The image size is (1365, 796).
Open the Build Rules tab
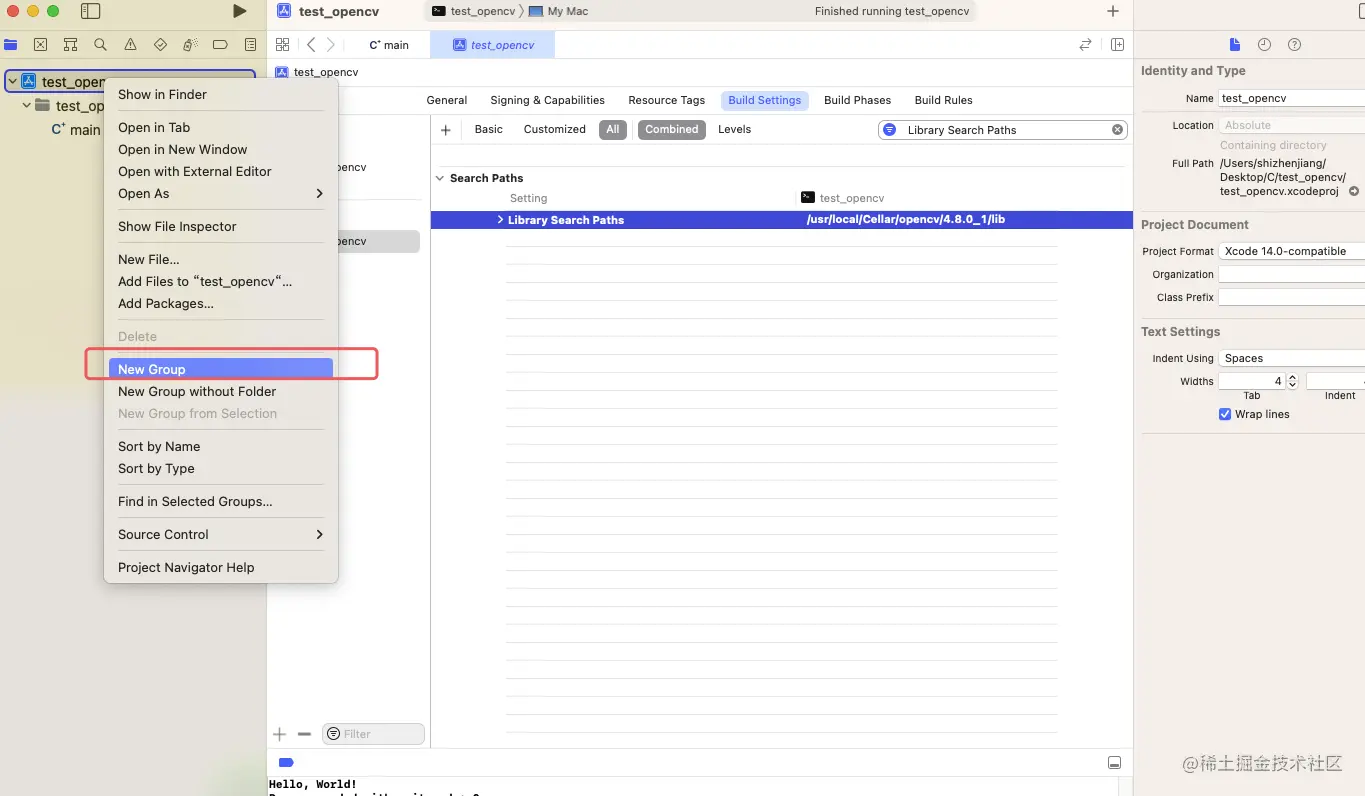tap(943, 100)
